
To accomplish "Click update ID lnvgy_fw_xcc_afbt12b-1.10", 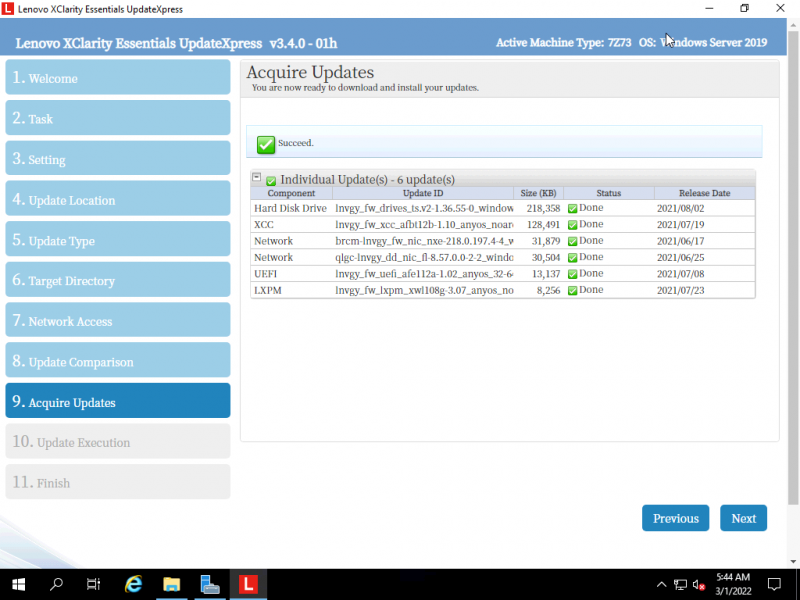I will pos(424,224).
